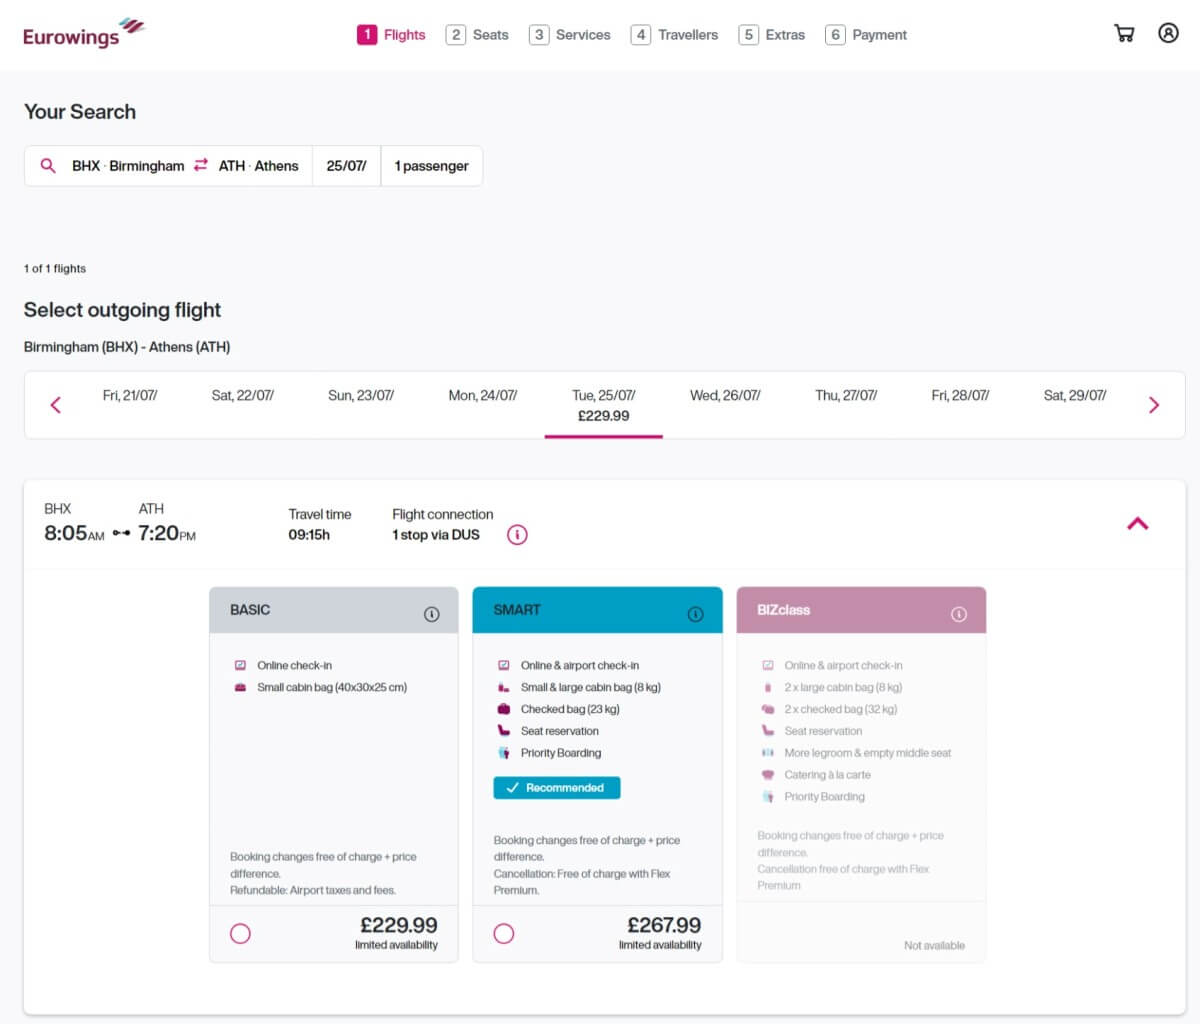Click the BASIC fare header
The width and height of the screenshot is (1200, 1024).
coord(334,610)
